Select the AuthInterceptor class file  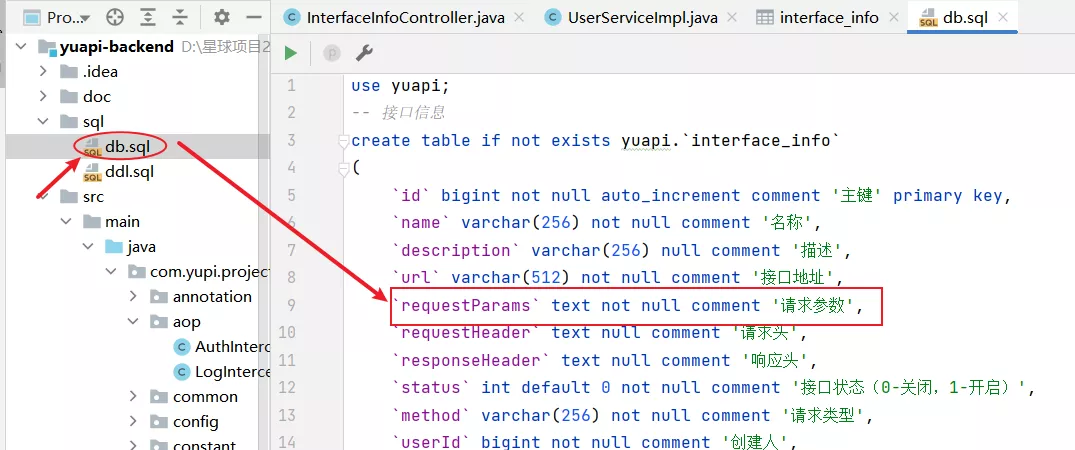point(233,346)
